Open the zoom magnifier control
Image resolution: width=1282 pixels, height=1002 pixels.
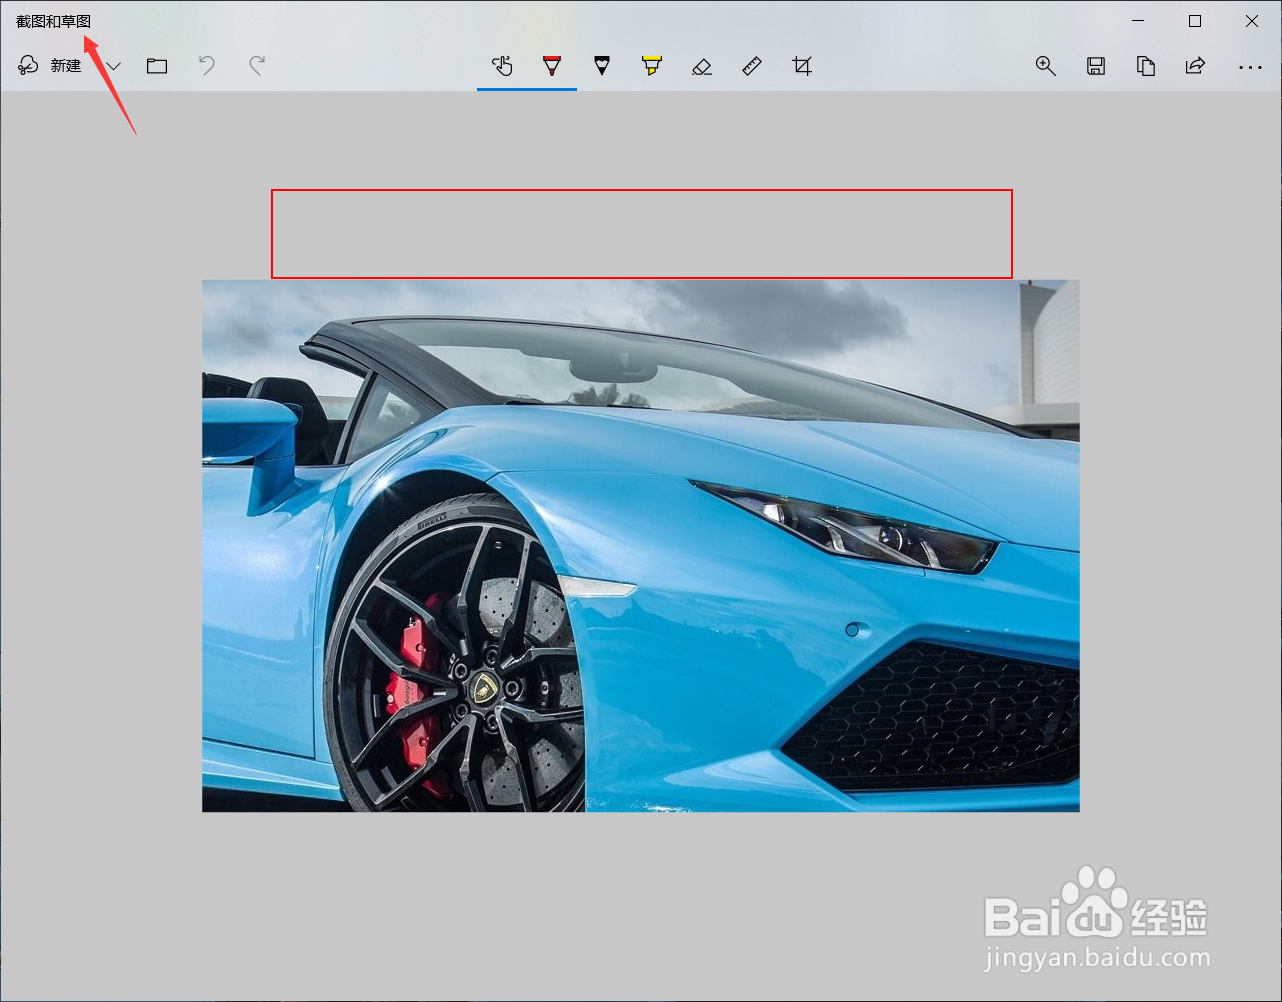1046,66
